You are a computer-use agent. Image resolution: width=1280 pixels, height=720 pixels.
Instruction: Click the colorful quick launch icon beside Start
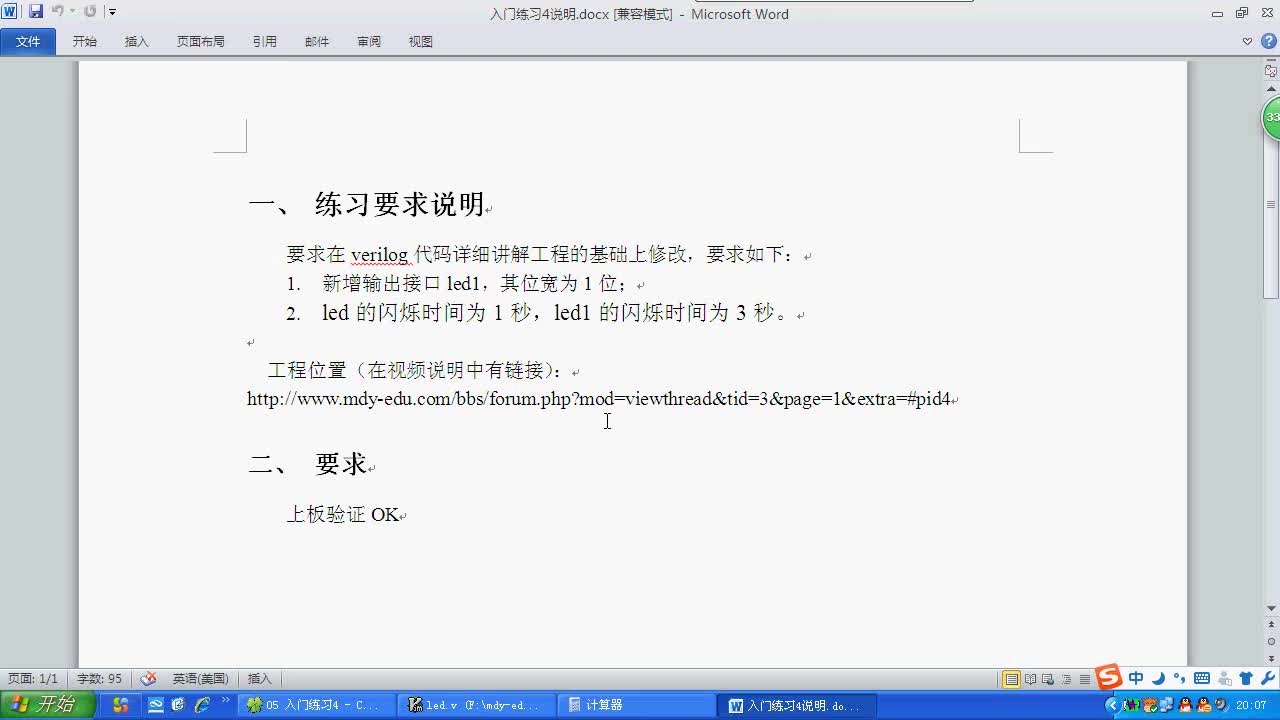coord(121,705)
